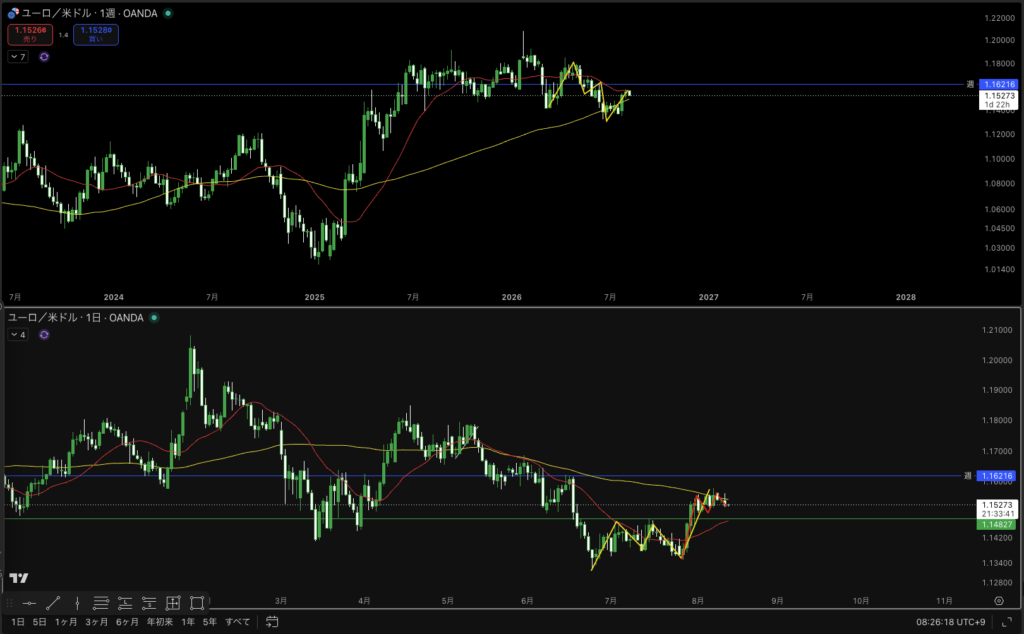Click the blue buy button 1.15280
This screenshot has width=1024, height=634.
point(96,35)
